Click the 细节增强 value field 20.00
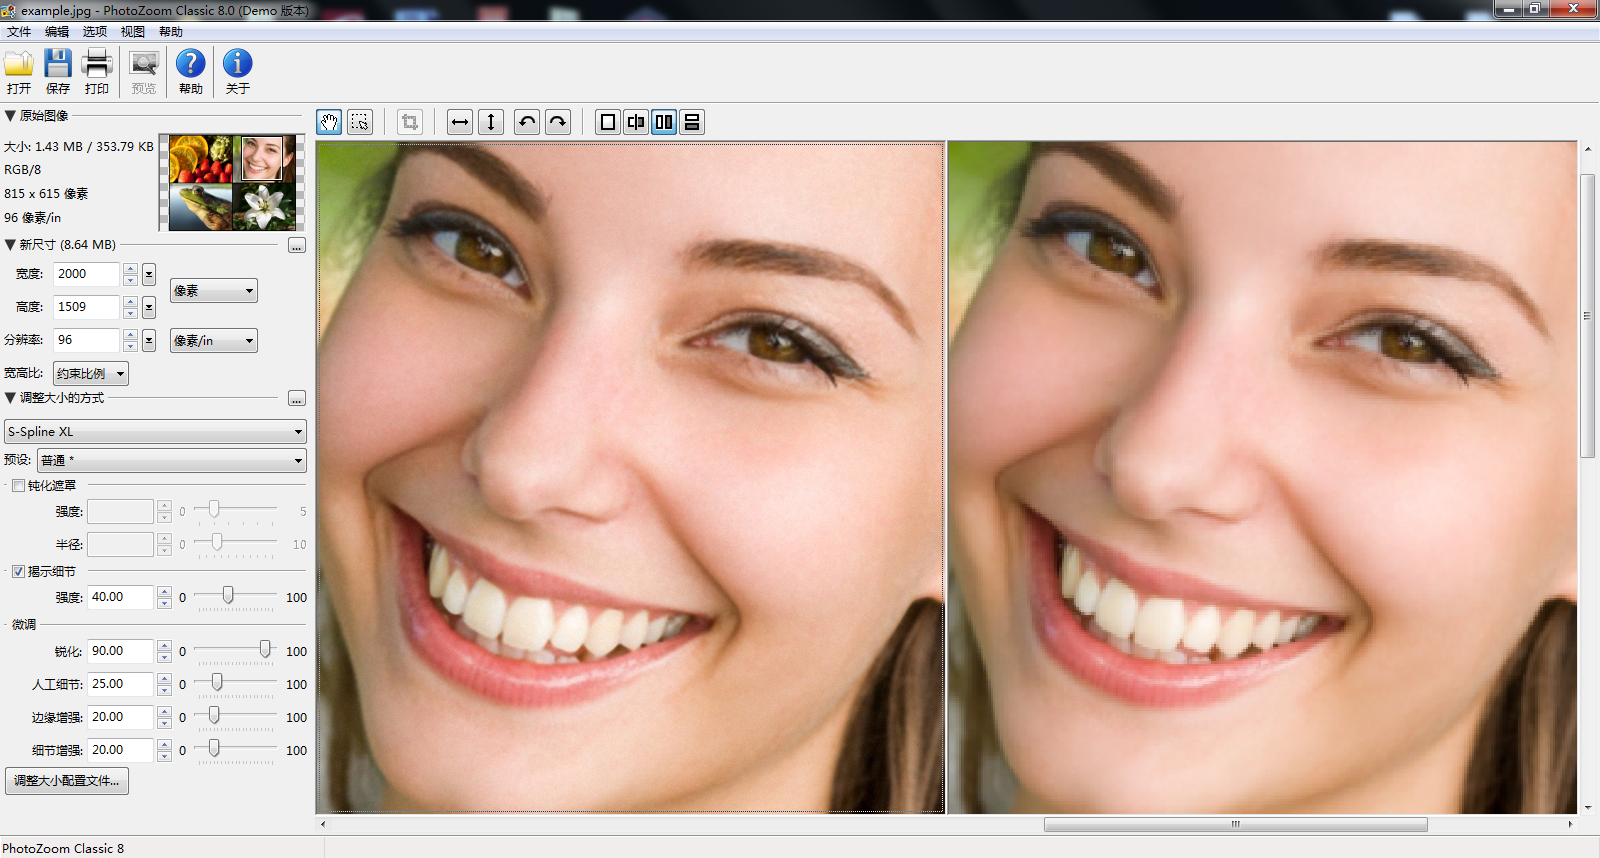 (121, 750)
